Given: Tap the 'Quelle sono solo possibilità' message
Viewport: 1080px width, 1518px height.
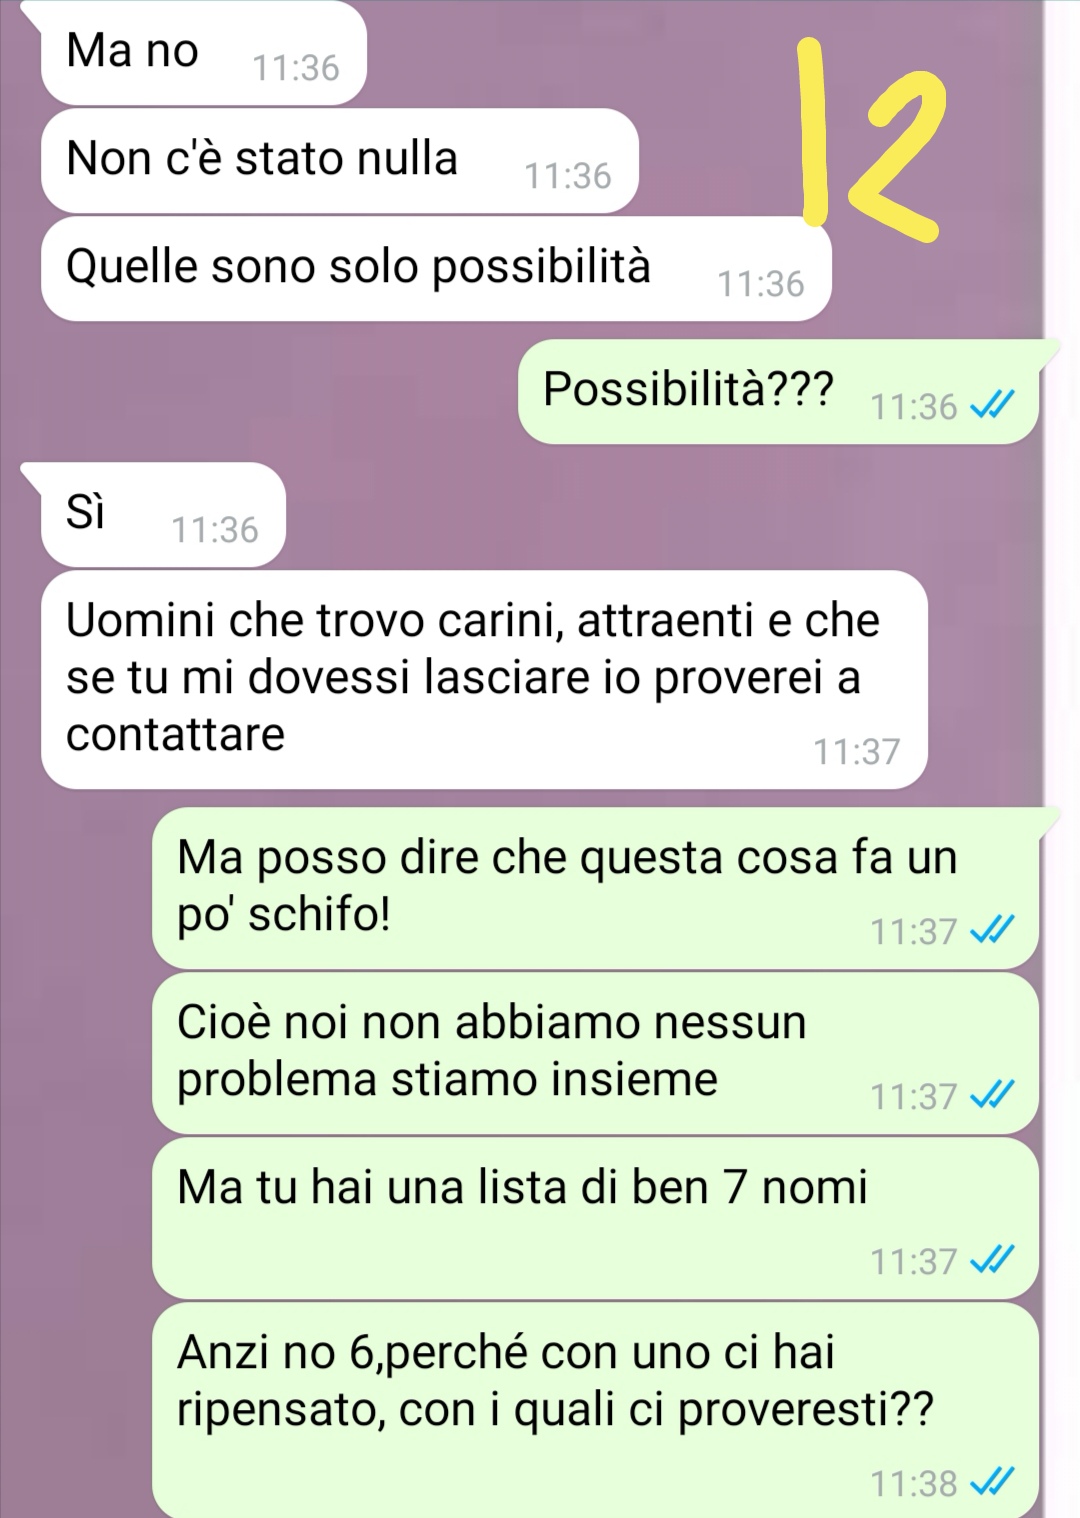Looking at the screenshot, I should point(436,268).
